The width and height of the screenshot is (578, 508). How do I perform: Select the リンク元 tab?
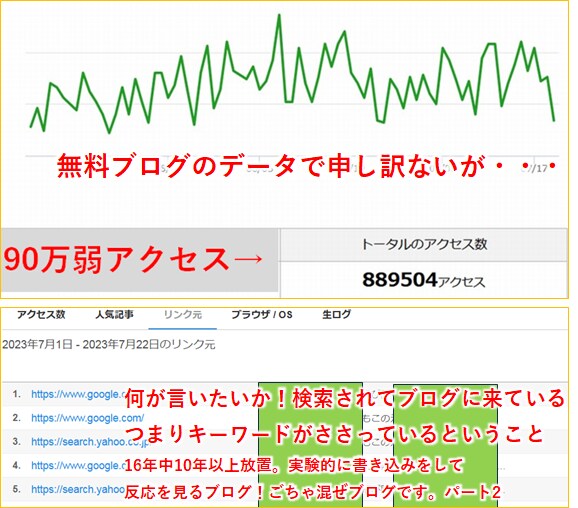[x=182, y=314]
